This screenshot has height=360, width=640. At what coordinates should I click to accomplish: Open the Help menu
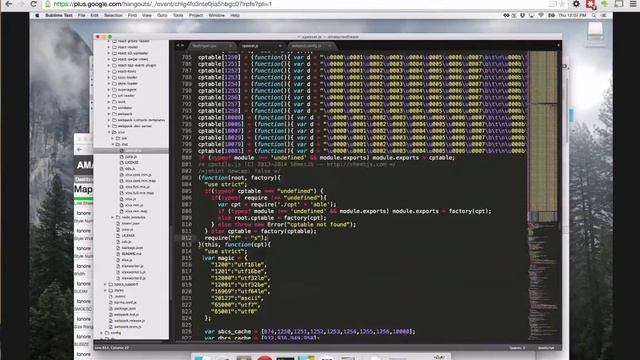[x=235, y=16]
